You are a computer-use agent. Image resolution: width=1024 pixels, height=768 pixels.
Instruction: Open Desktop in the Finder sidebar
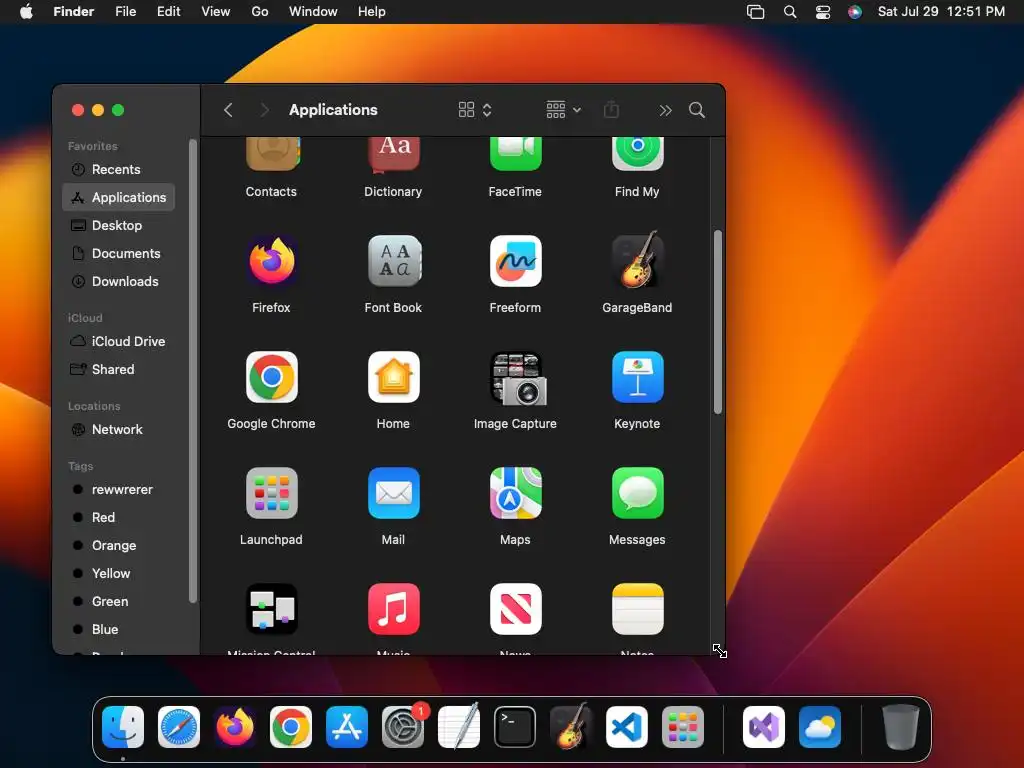(118, 225)
